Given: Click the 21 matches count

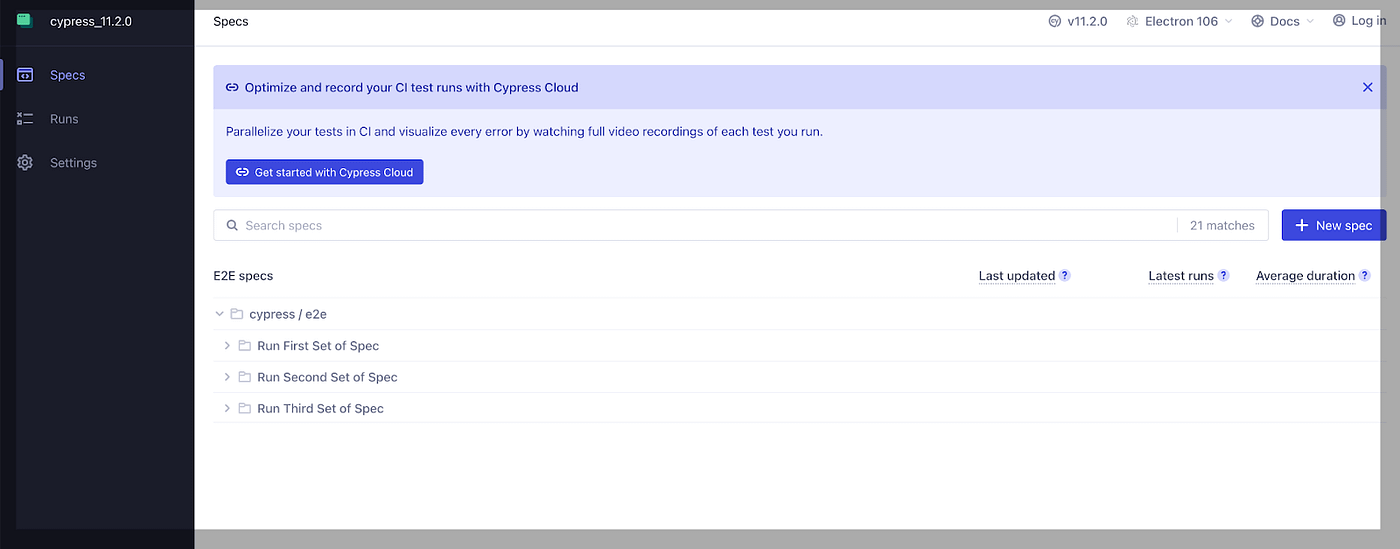Looking at the screenshot, I should click(x=1222, y=226).
